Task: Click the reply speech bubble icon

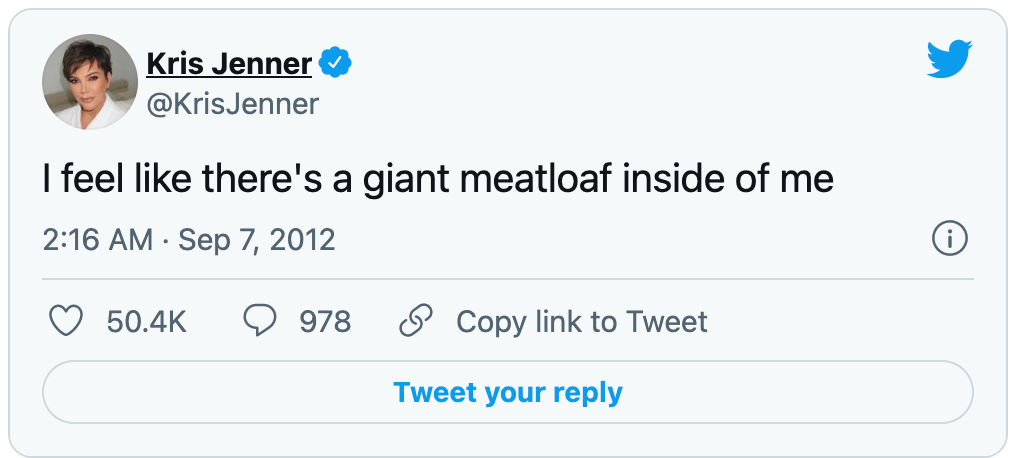Action: (x=260, y=321)
